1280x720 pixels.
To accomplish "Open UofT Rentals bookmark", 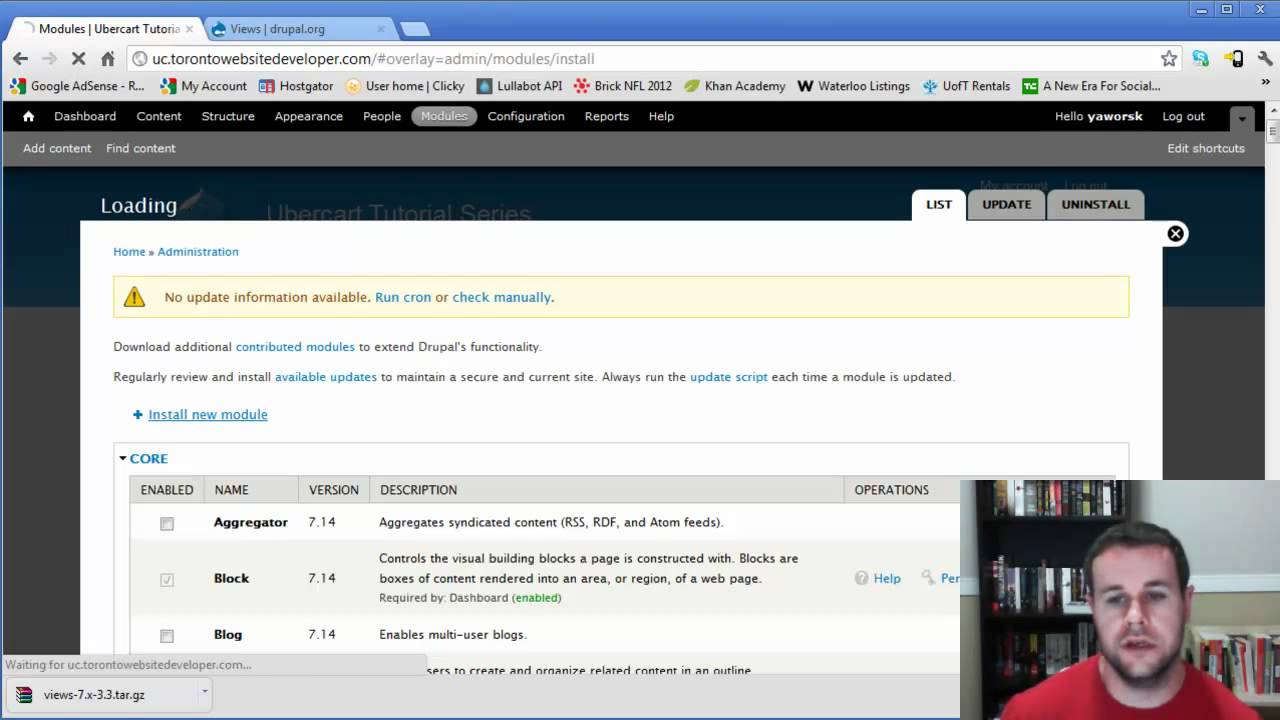I will [966, 86].
